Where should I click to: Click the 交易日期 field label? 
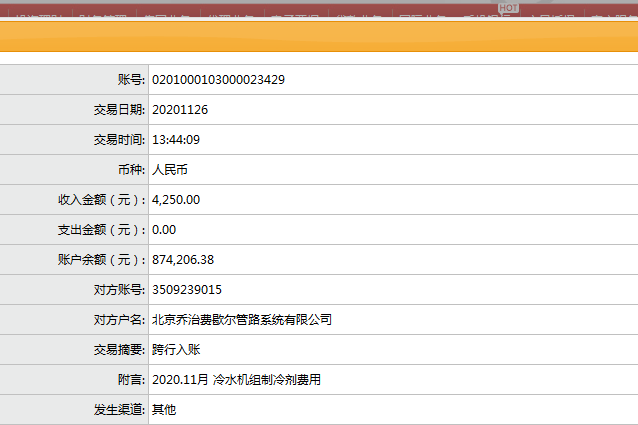119,109
